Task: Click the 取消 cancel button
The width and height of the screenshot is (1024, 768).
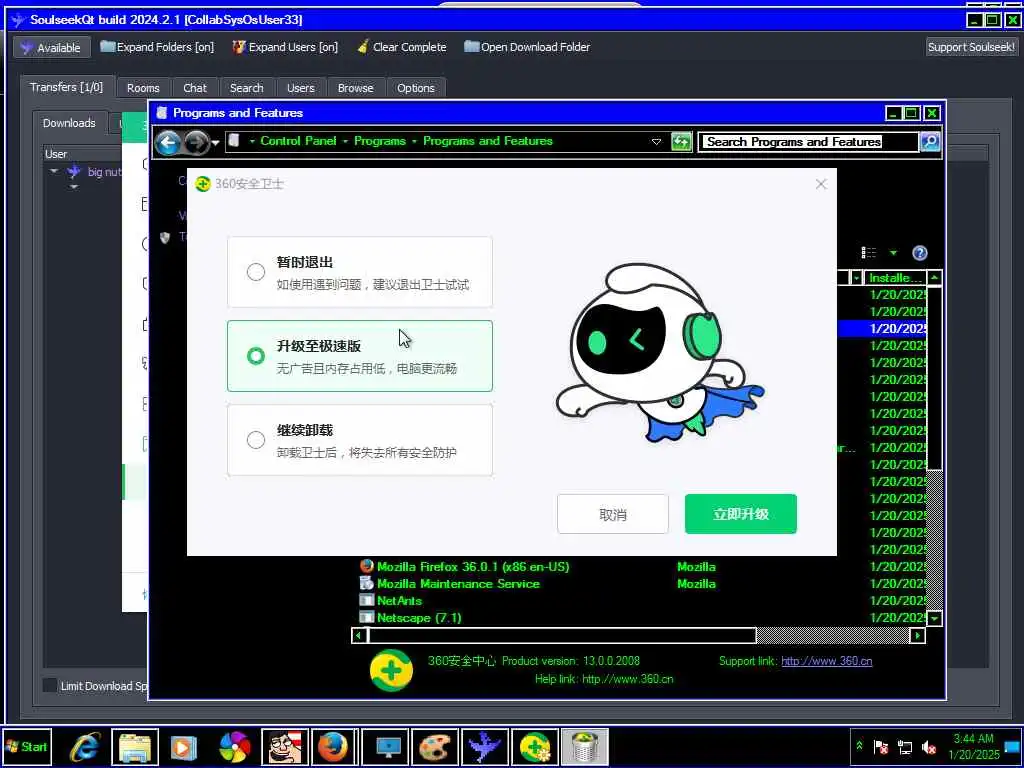Action: (613, 514)
